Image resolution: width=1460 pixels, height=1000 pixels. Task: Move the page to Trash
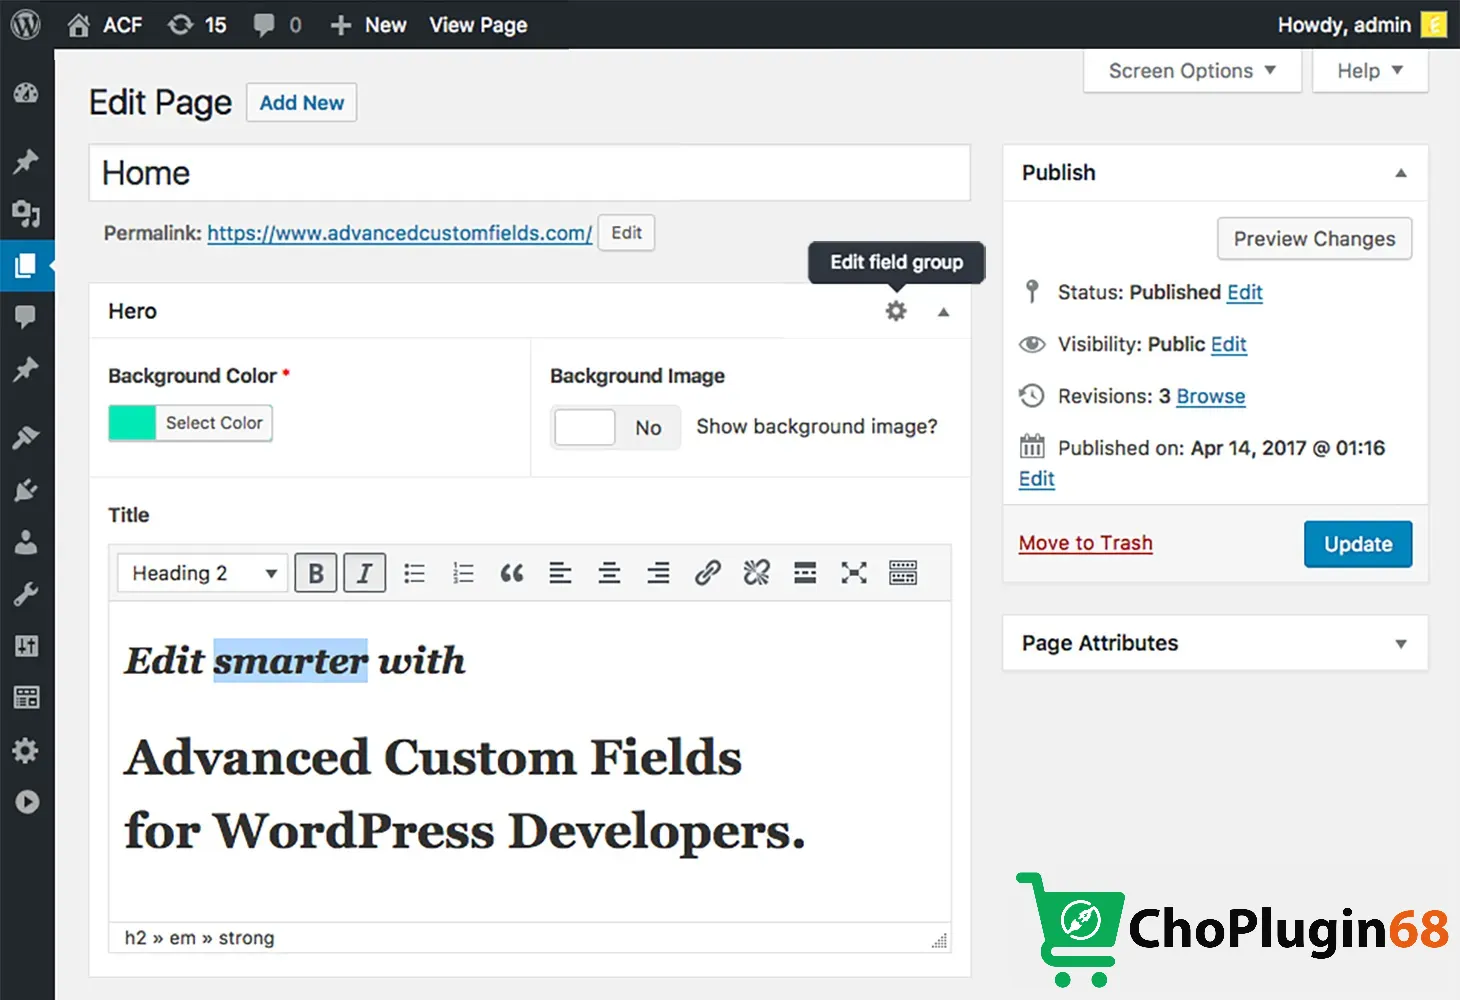pos(1086,543)
